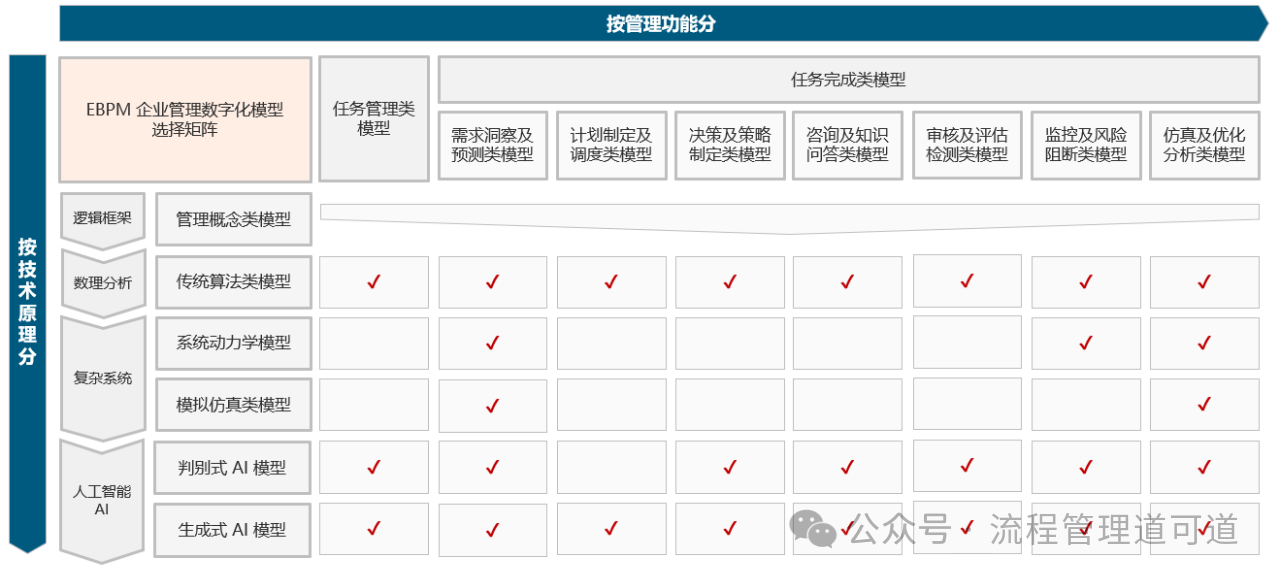Click checkmark for 传统算法类模型 under 任务管理类模型
This screenshot has width=1280, height=581.
pos(374,282)
